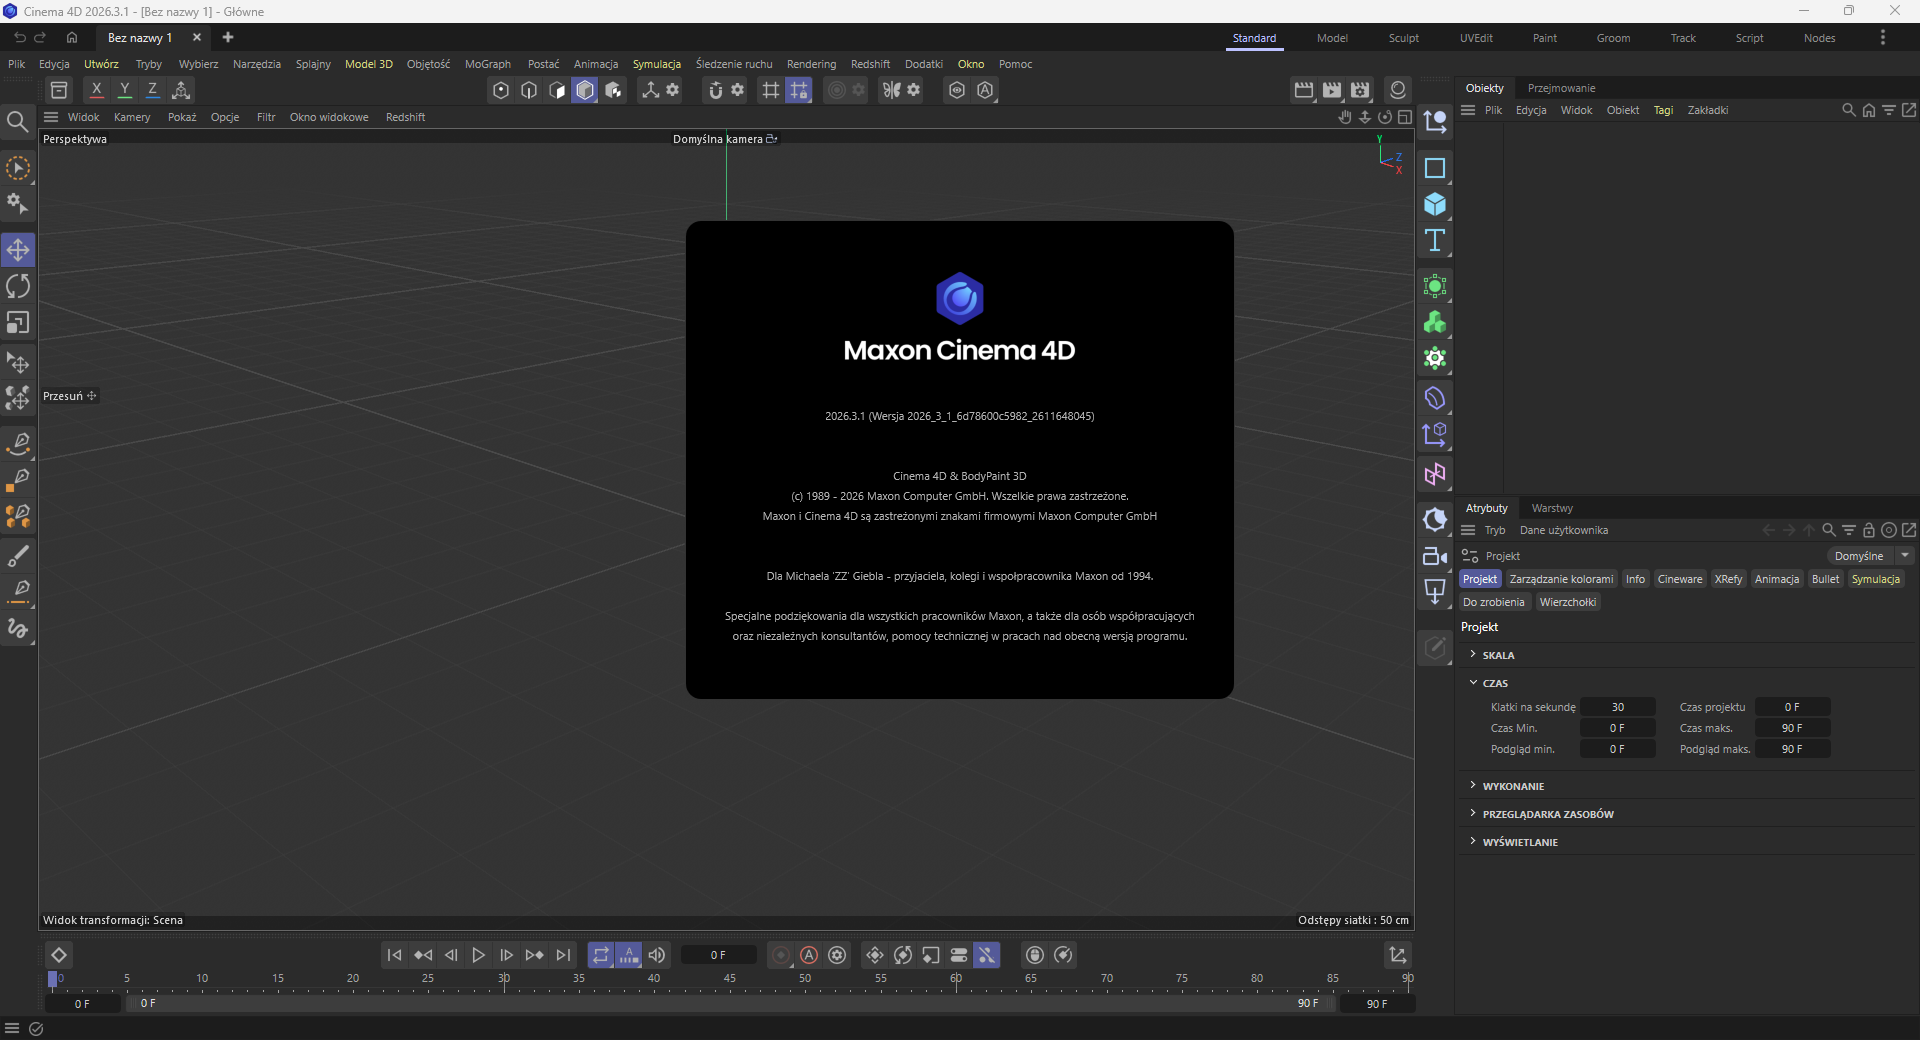The height and width of the screenshot is (1040, 1920).
Task: Open the MoGraph menu
Action: [x=488, y=64]
